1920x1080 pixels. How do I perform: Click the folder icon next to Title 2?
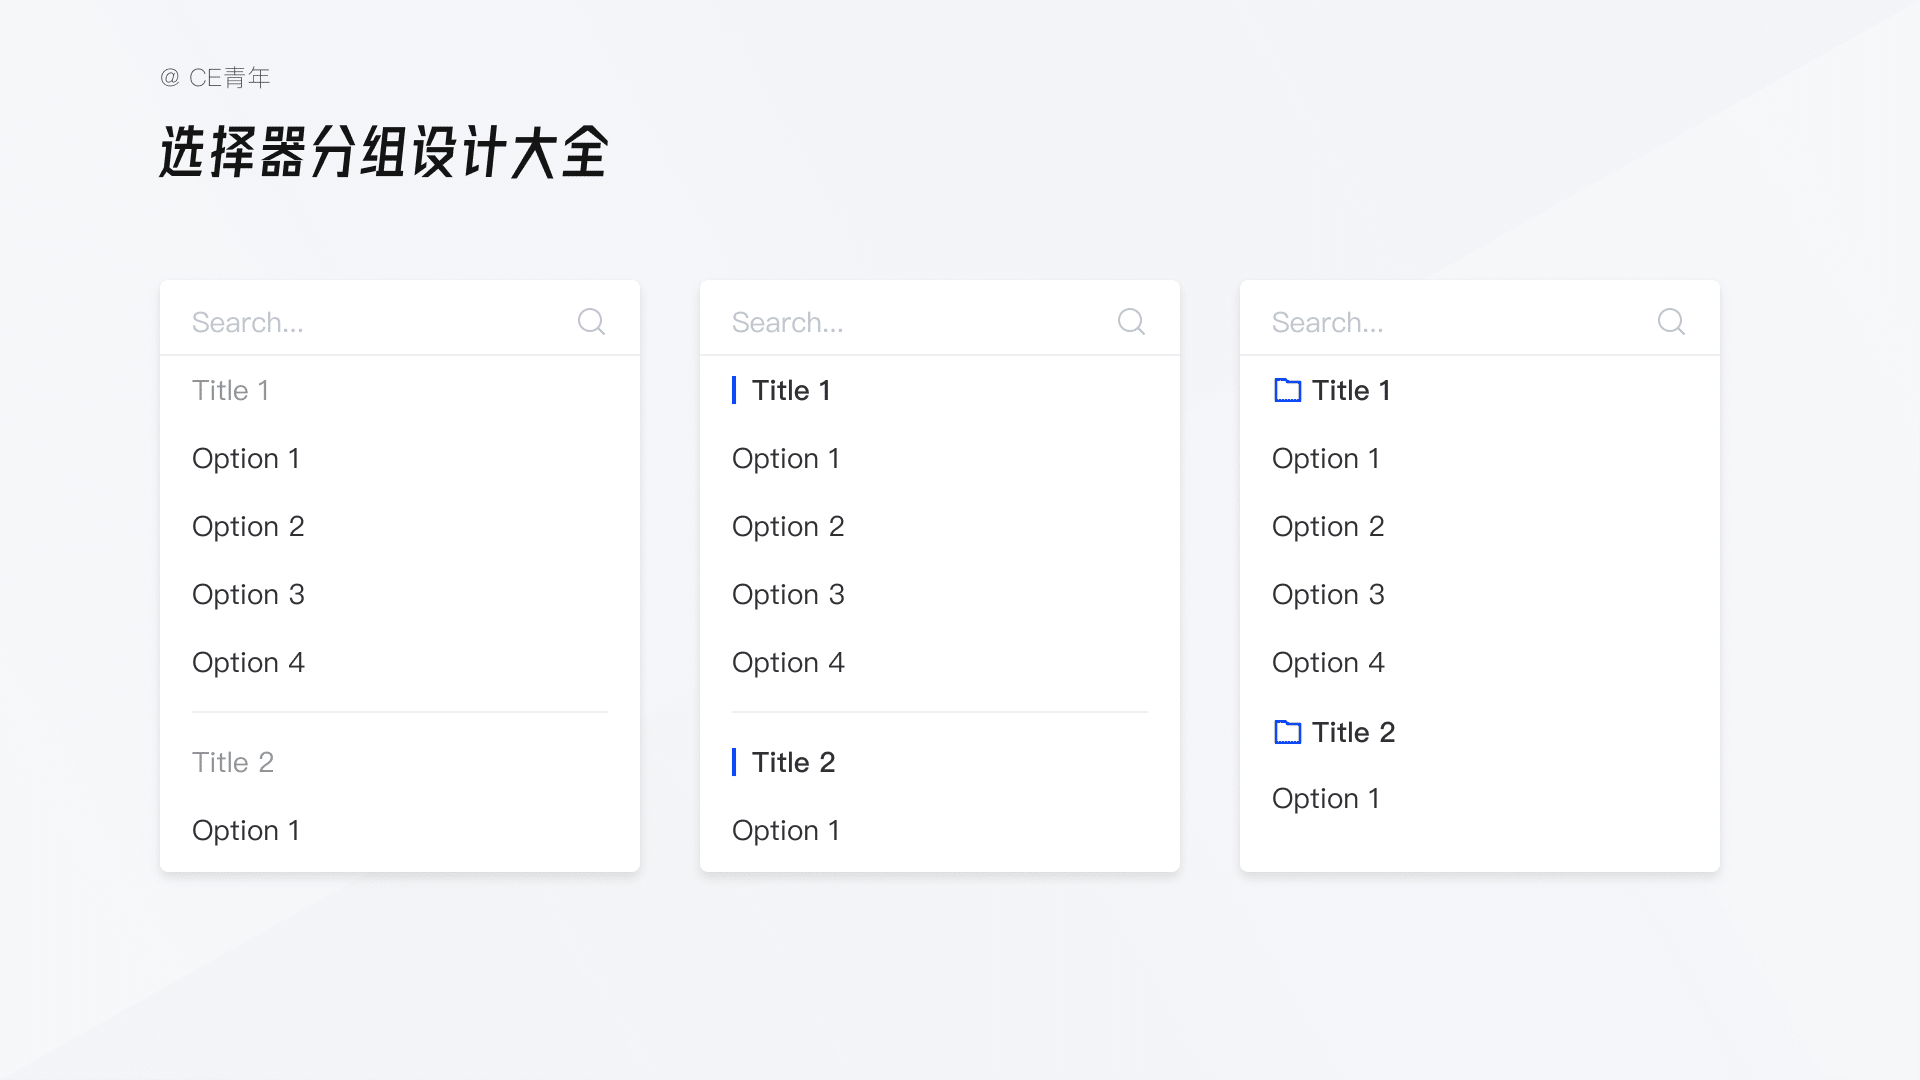coord(1284,729)
